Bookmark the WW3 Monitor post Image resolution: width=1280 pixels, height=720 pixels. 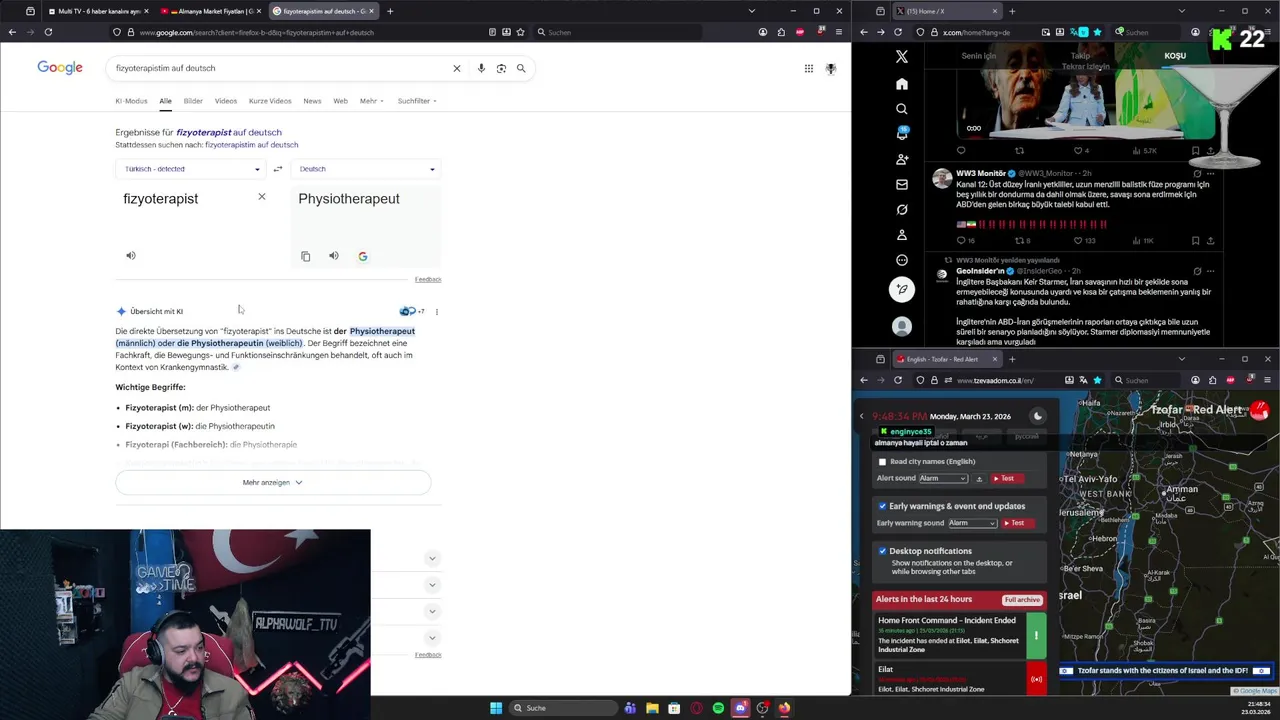(1195, 240)
